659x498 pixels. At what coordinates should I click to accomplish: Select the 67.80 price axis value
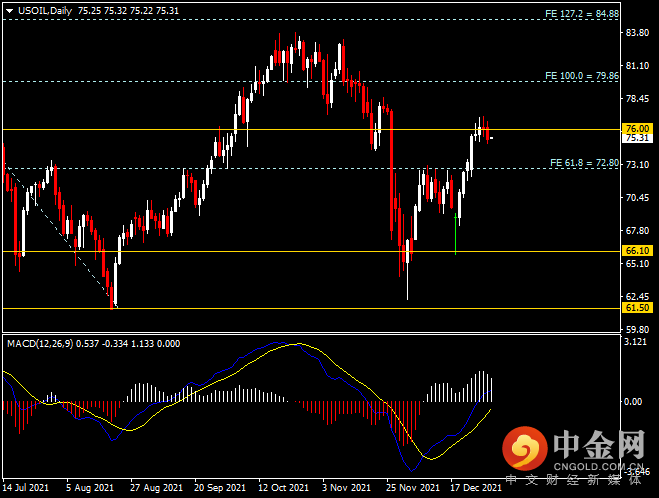[637, 230]
